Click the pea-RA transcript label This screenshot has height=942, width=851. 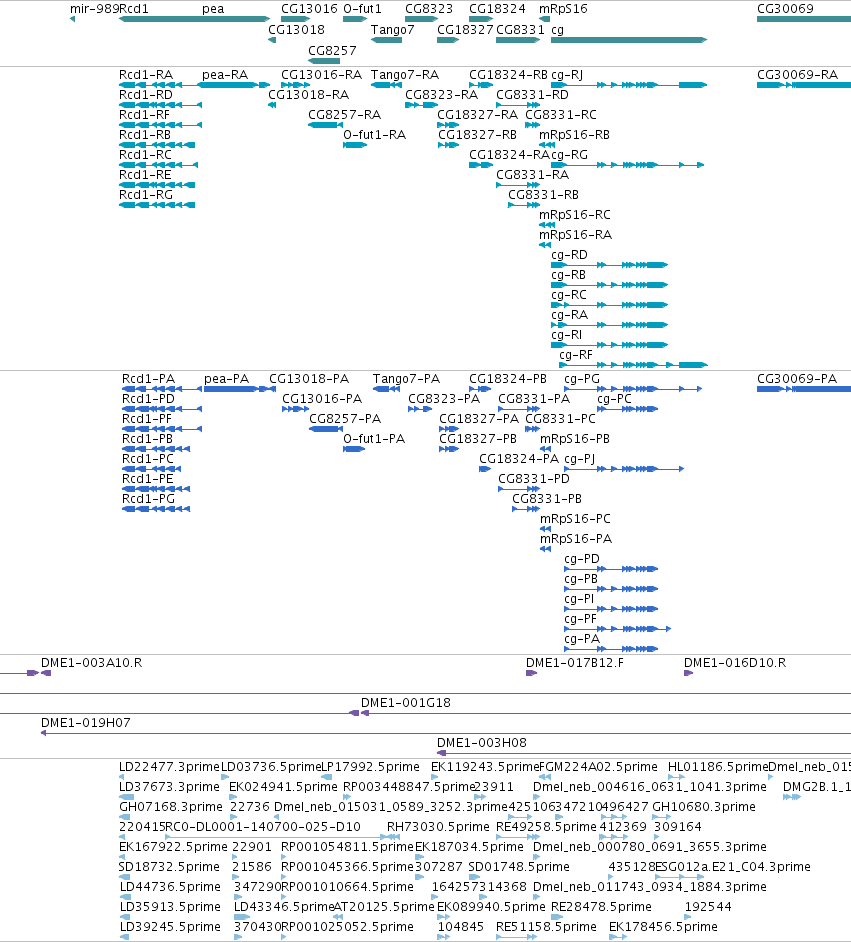(x=225, y=74)
